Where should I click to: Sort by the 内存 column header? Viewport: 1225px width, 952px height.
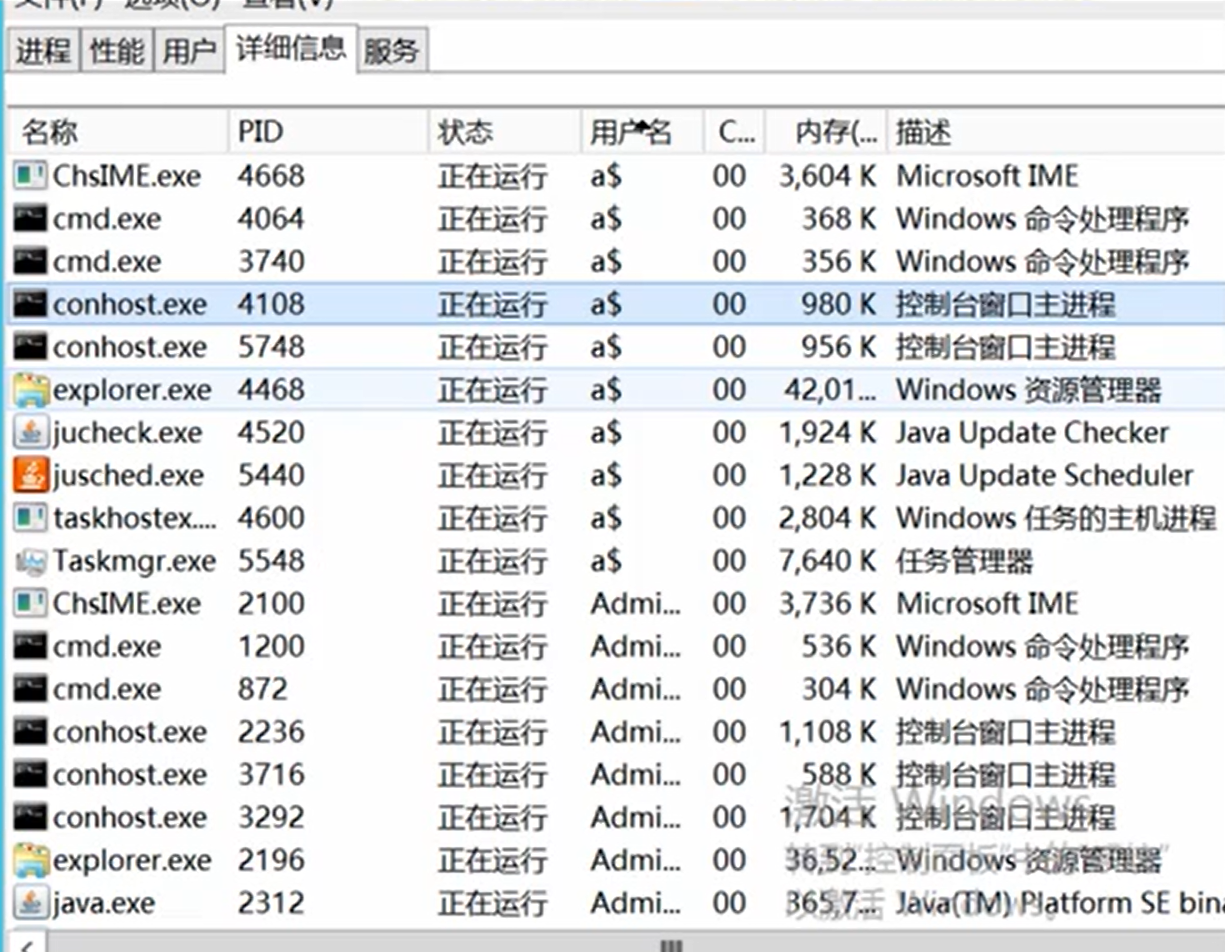coord(826,132)
